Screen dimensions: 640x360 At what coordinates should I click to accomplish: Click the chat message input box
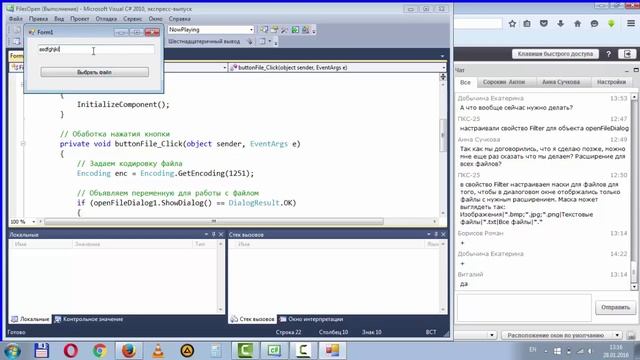524,307
